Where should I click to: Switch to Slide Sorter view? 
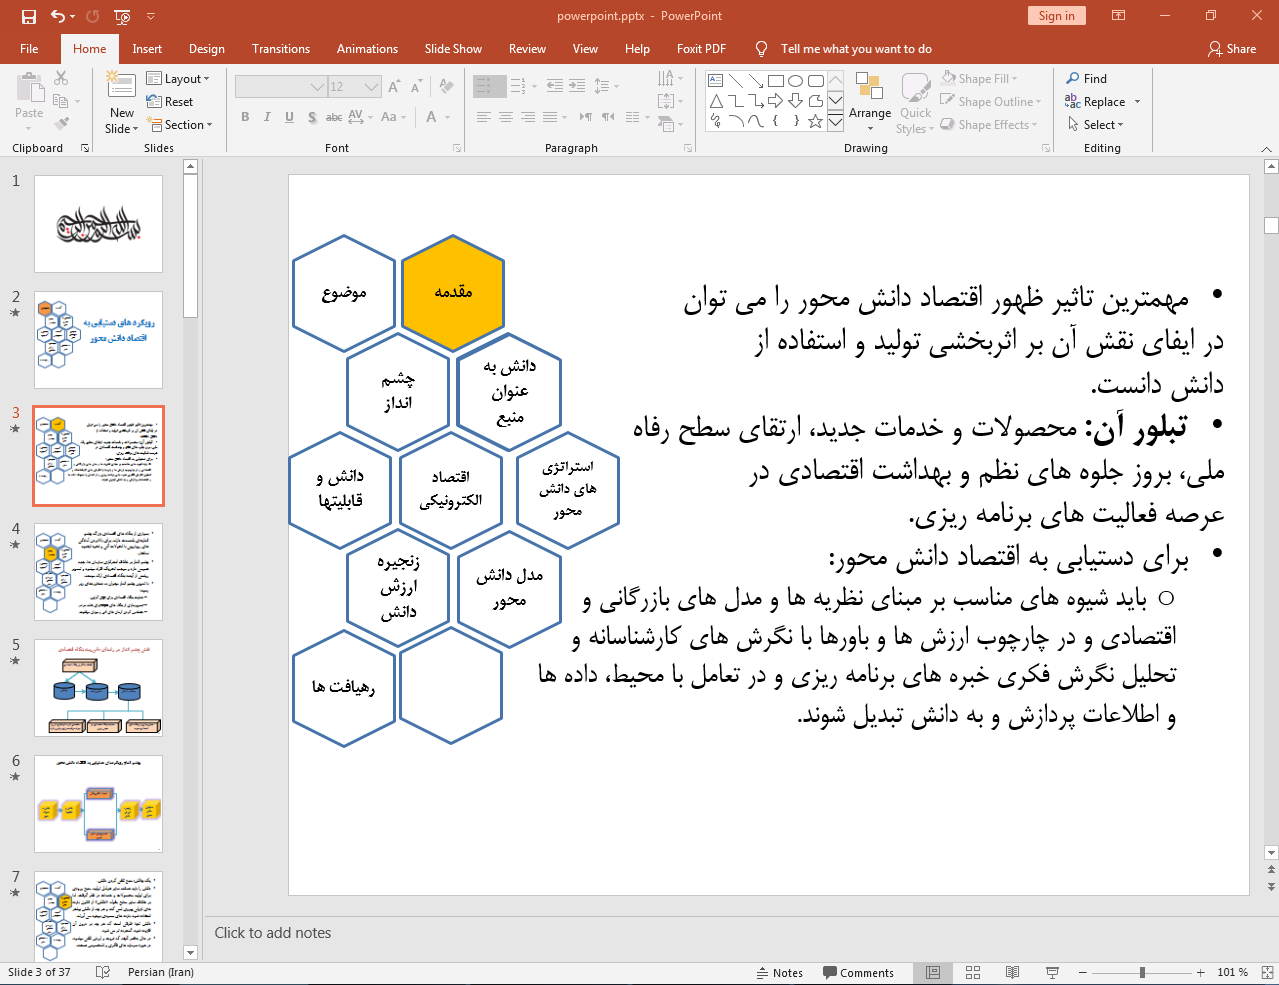[x=972, y=972]
